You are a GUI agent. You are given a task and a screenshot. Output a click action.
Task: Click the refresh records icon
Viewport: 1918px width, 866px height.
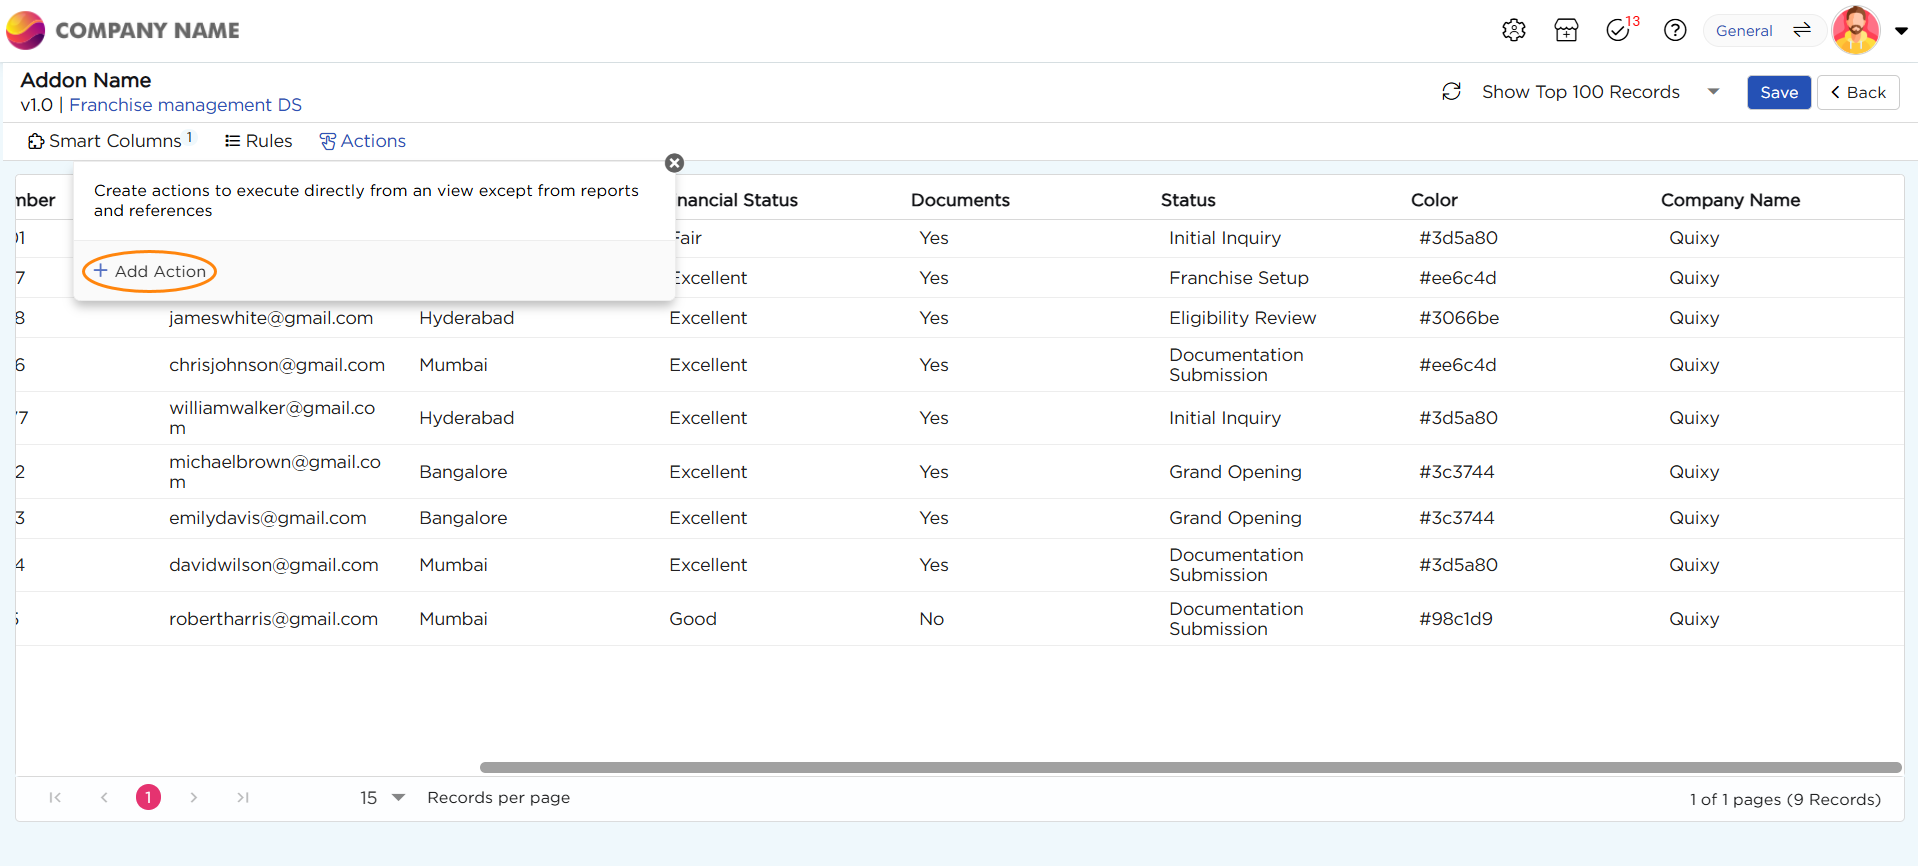click(x=1451, y=92)
